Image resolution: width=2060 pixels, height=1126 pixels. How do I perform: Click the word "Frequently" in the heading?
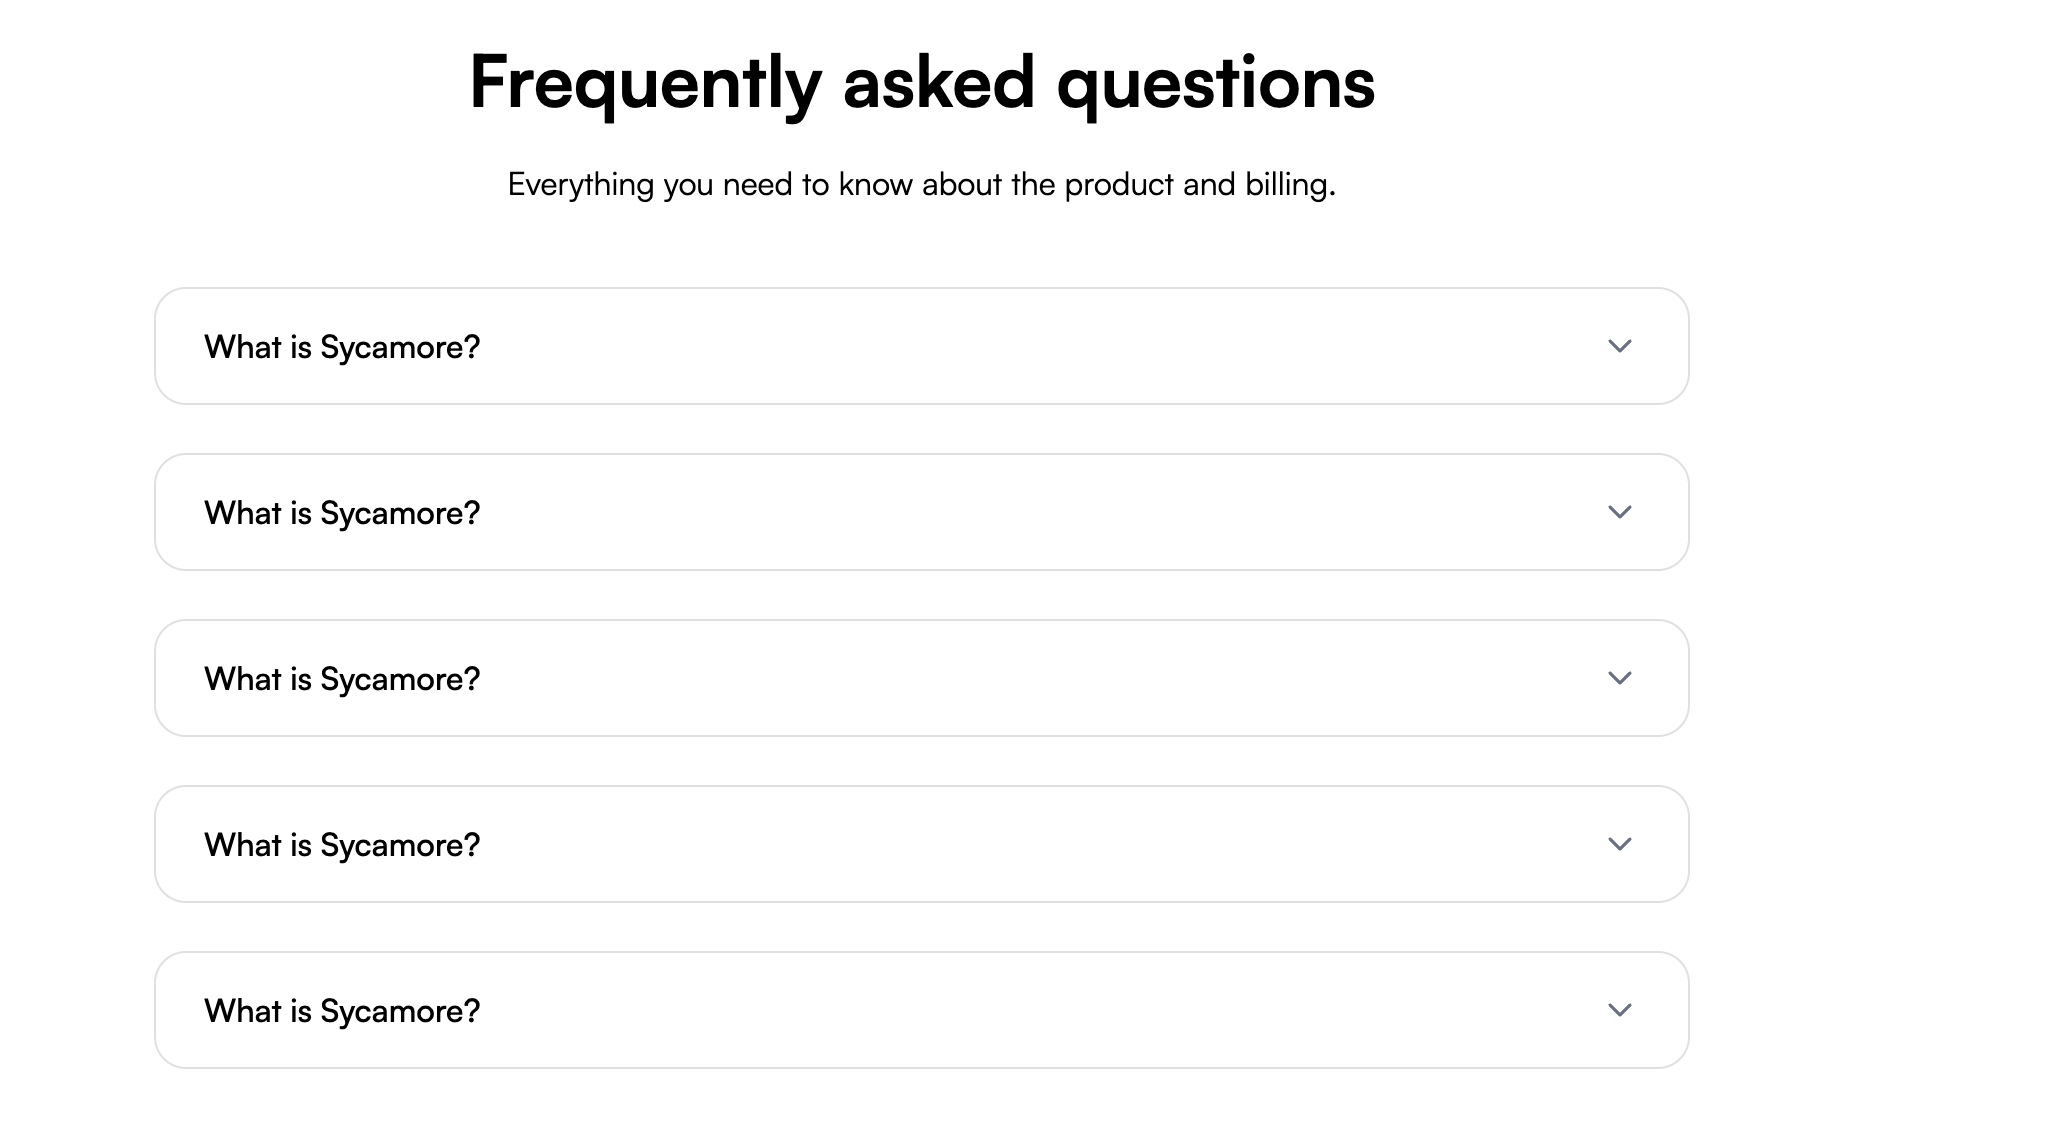point(645,82)
